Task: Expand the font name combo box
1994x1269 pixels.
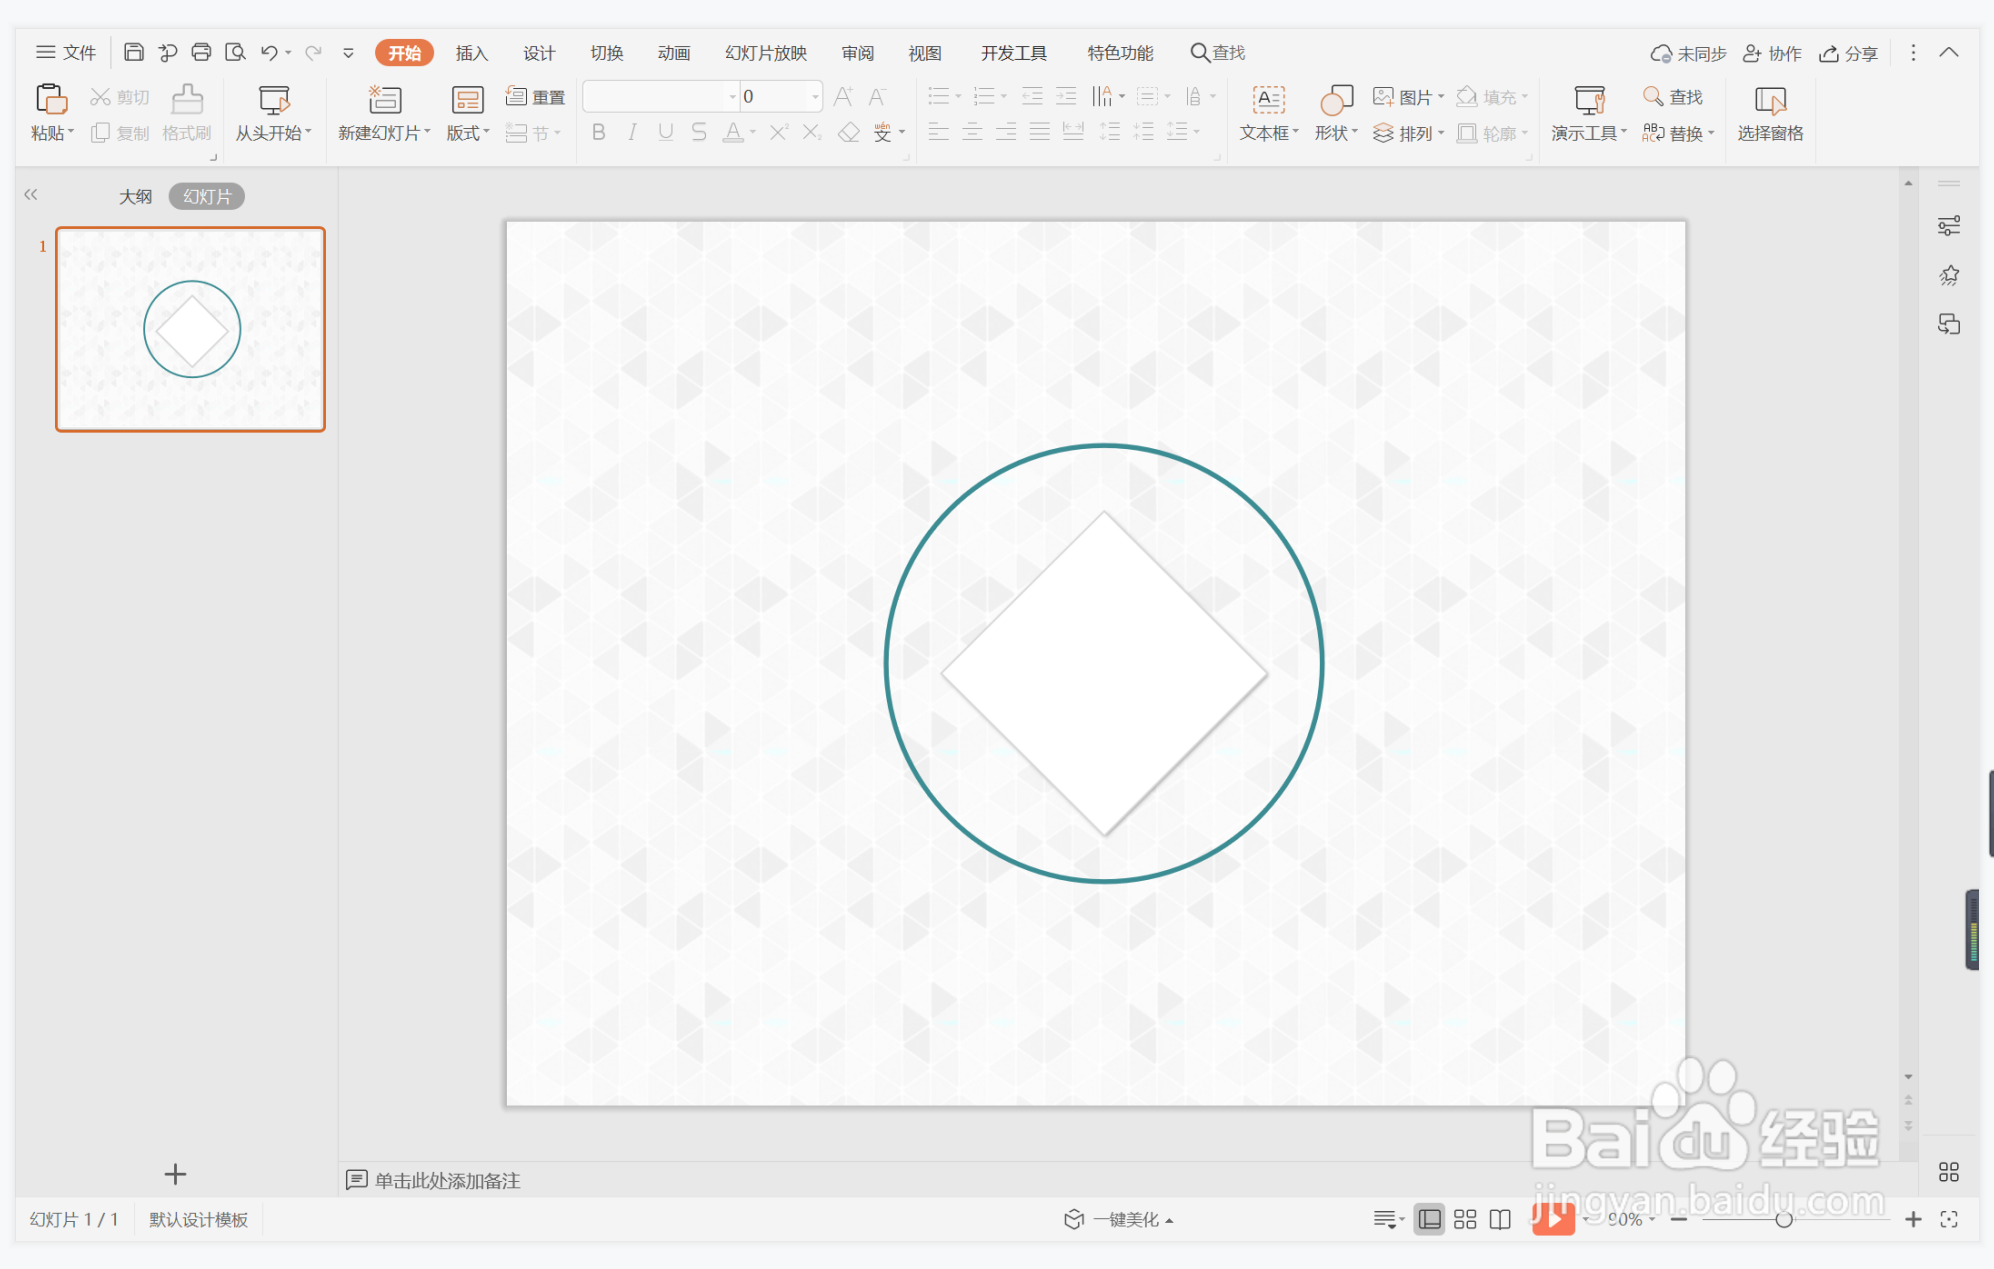Action: pos(732,97)
